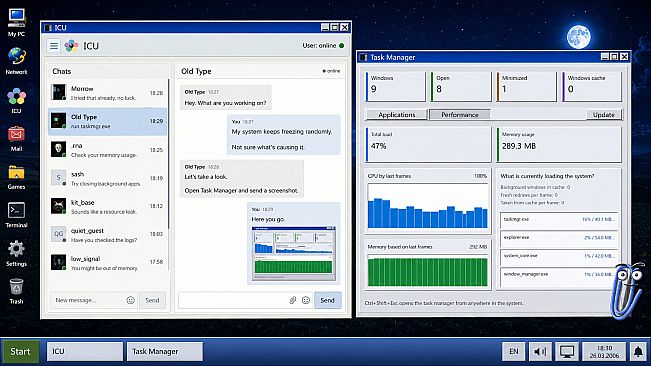Select the Performance tab

(460, 115)
